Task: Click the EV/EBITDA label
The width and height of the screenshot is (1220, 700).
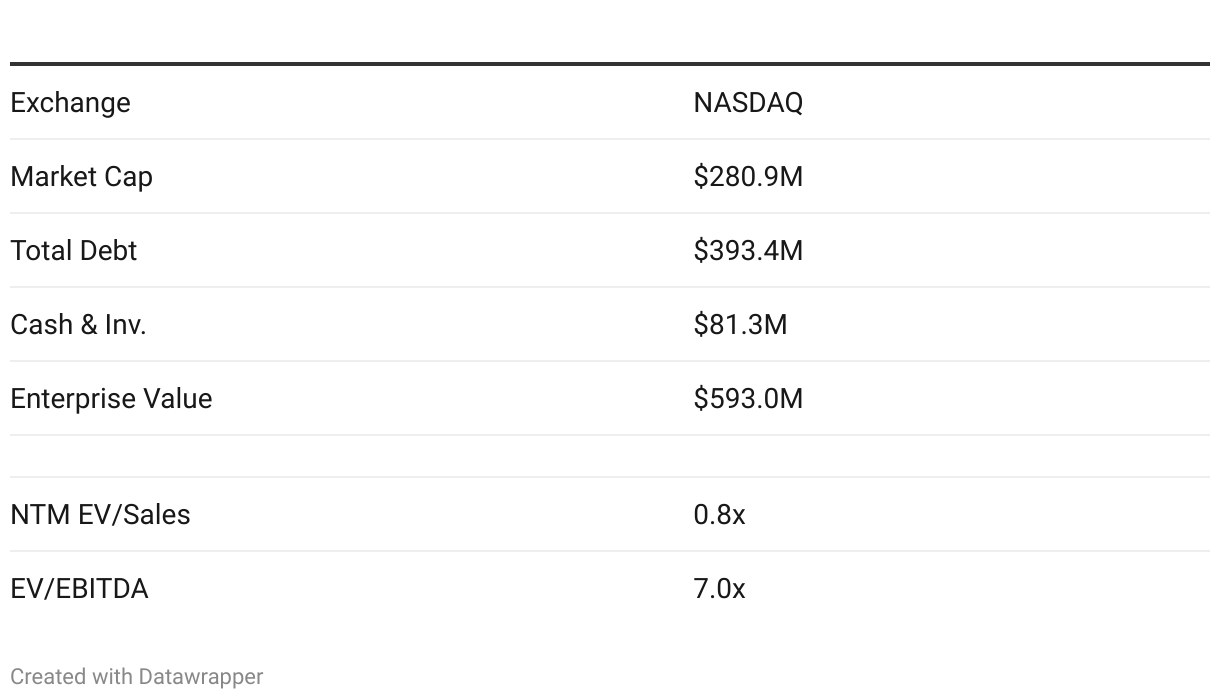Action: click(x=79, y=589)
